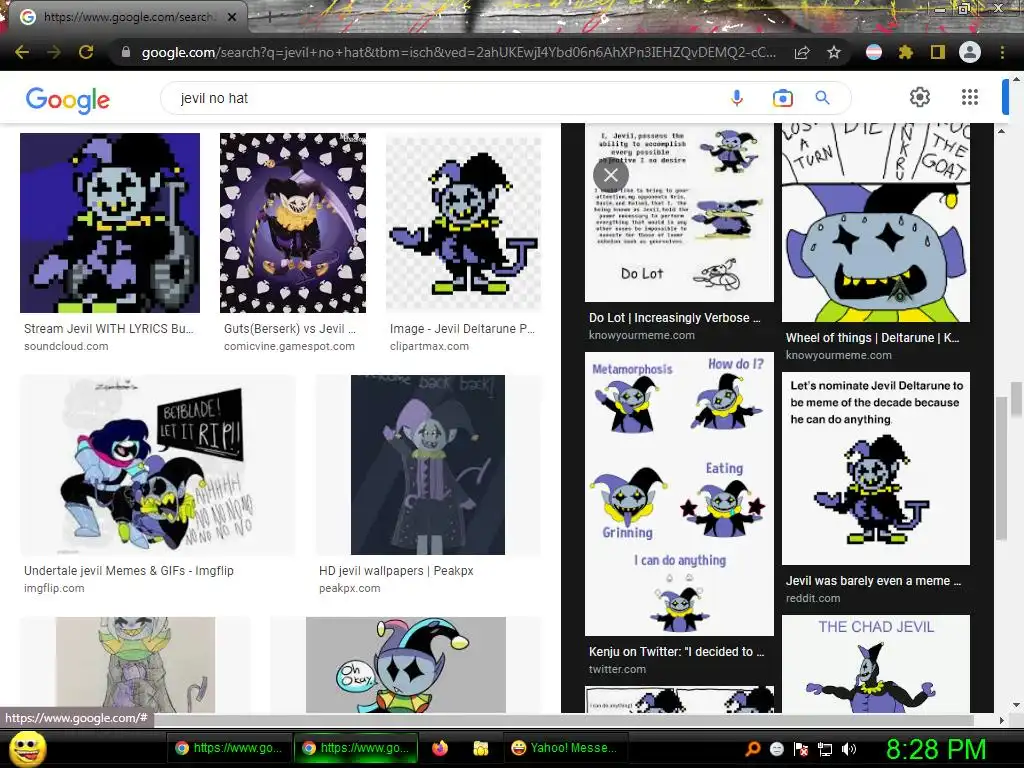Reload the page with the refresh icon
Screen dimensions: 1024x768
click(x=86, y=52)
